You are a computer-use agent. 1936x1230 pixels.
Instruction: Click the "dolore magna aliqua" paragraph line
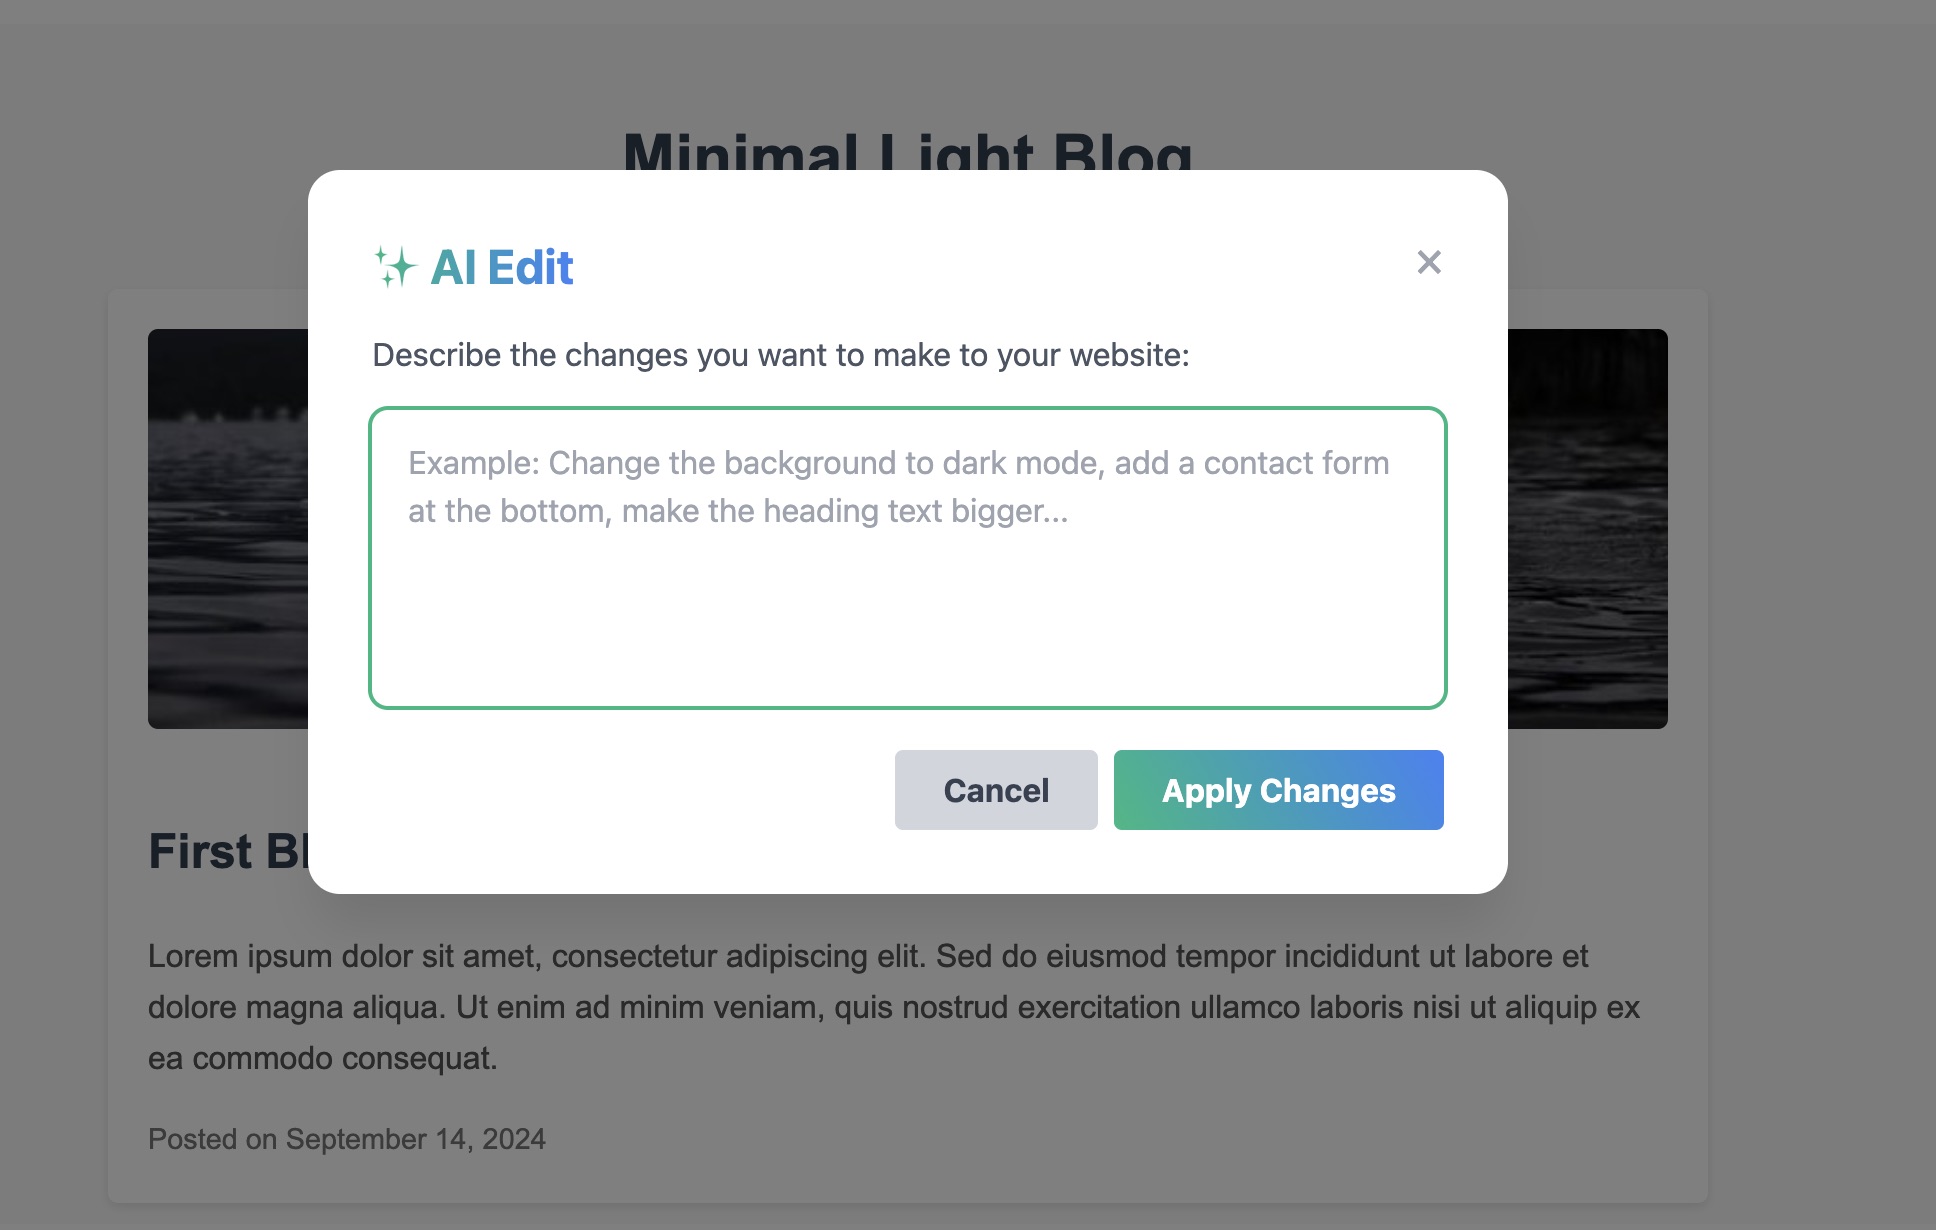tap(893, 1007)
